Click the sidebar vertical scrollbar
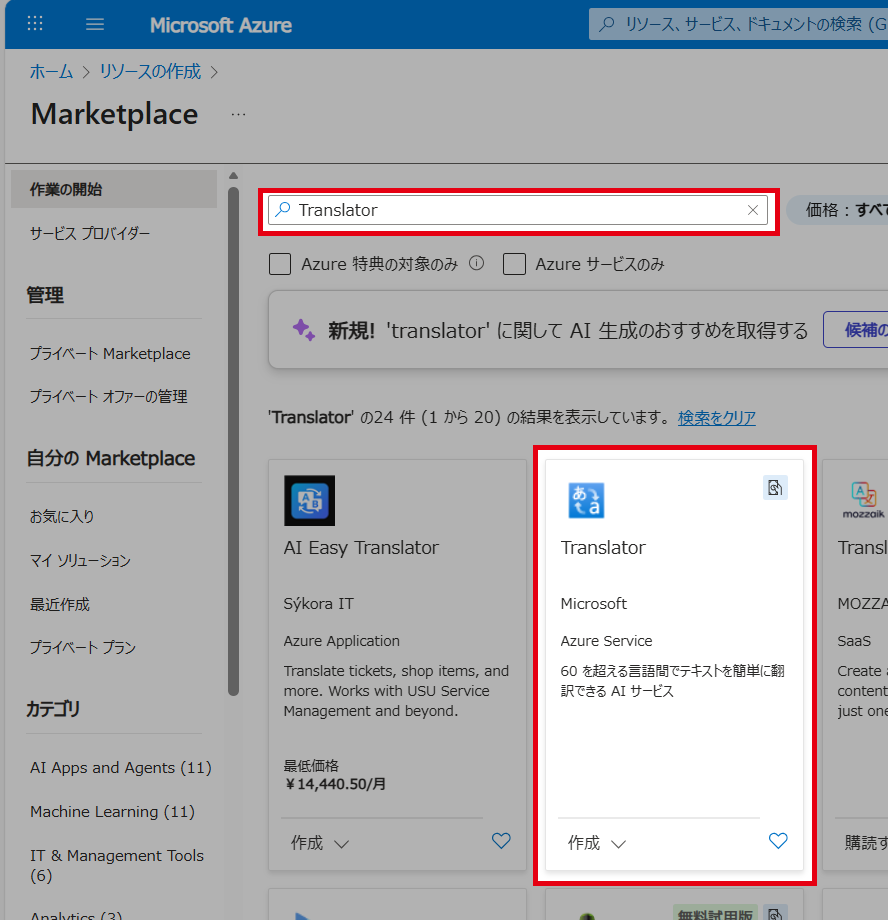The image size is (888, 920). click(x=233, y=440)
